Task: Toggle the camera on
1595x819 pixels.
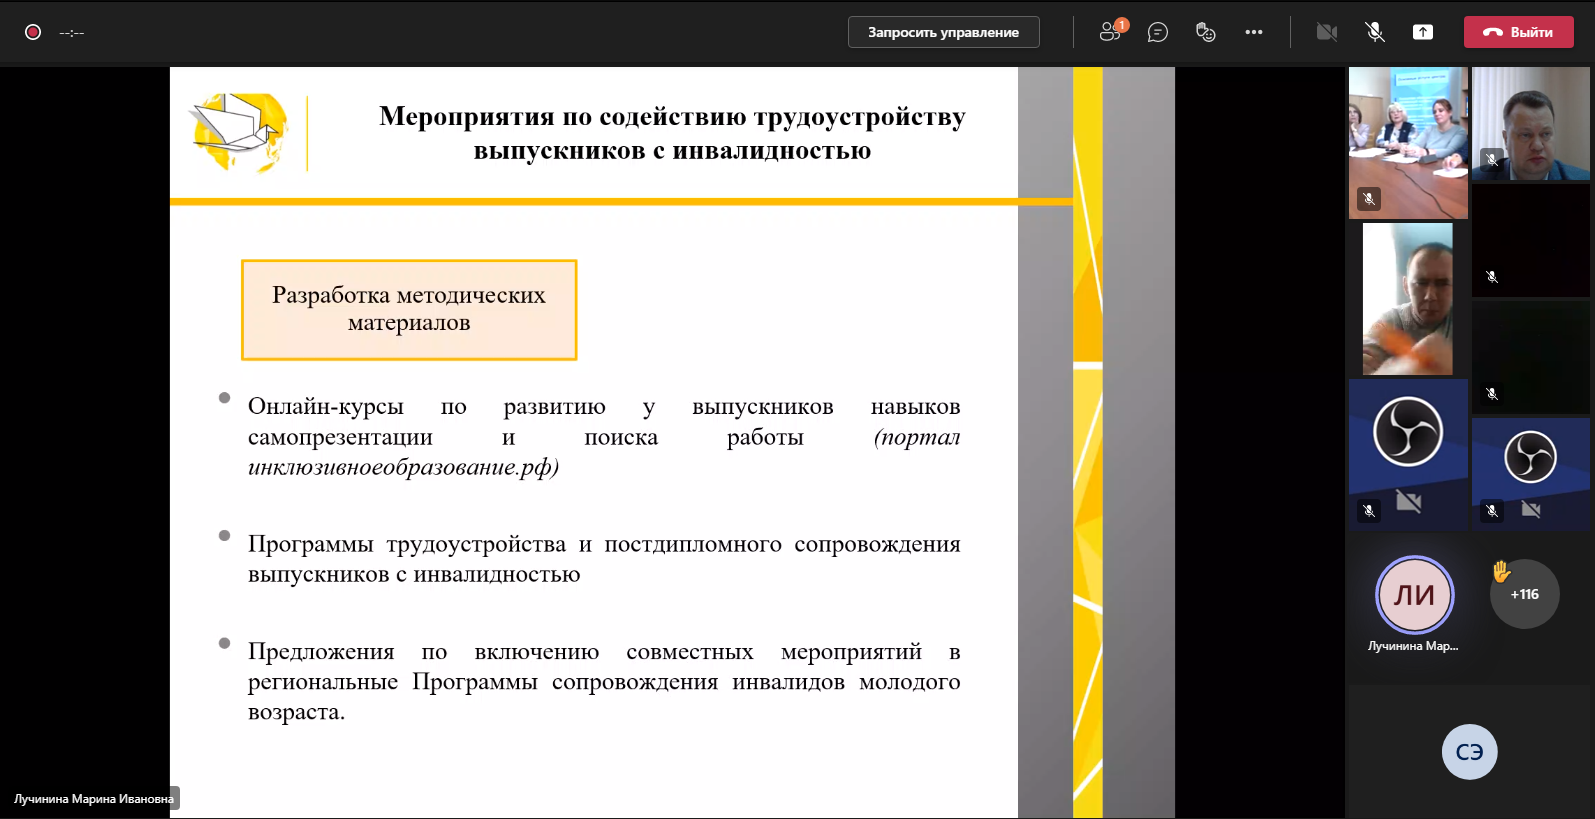Action: (1327, 32)
